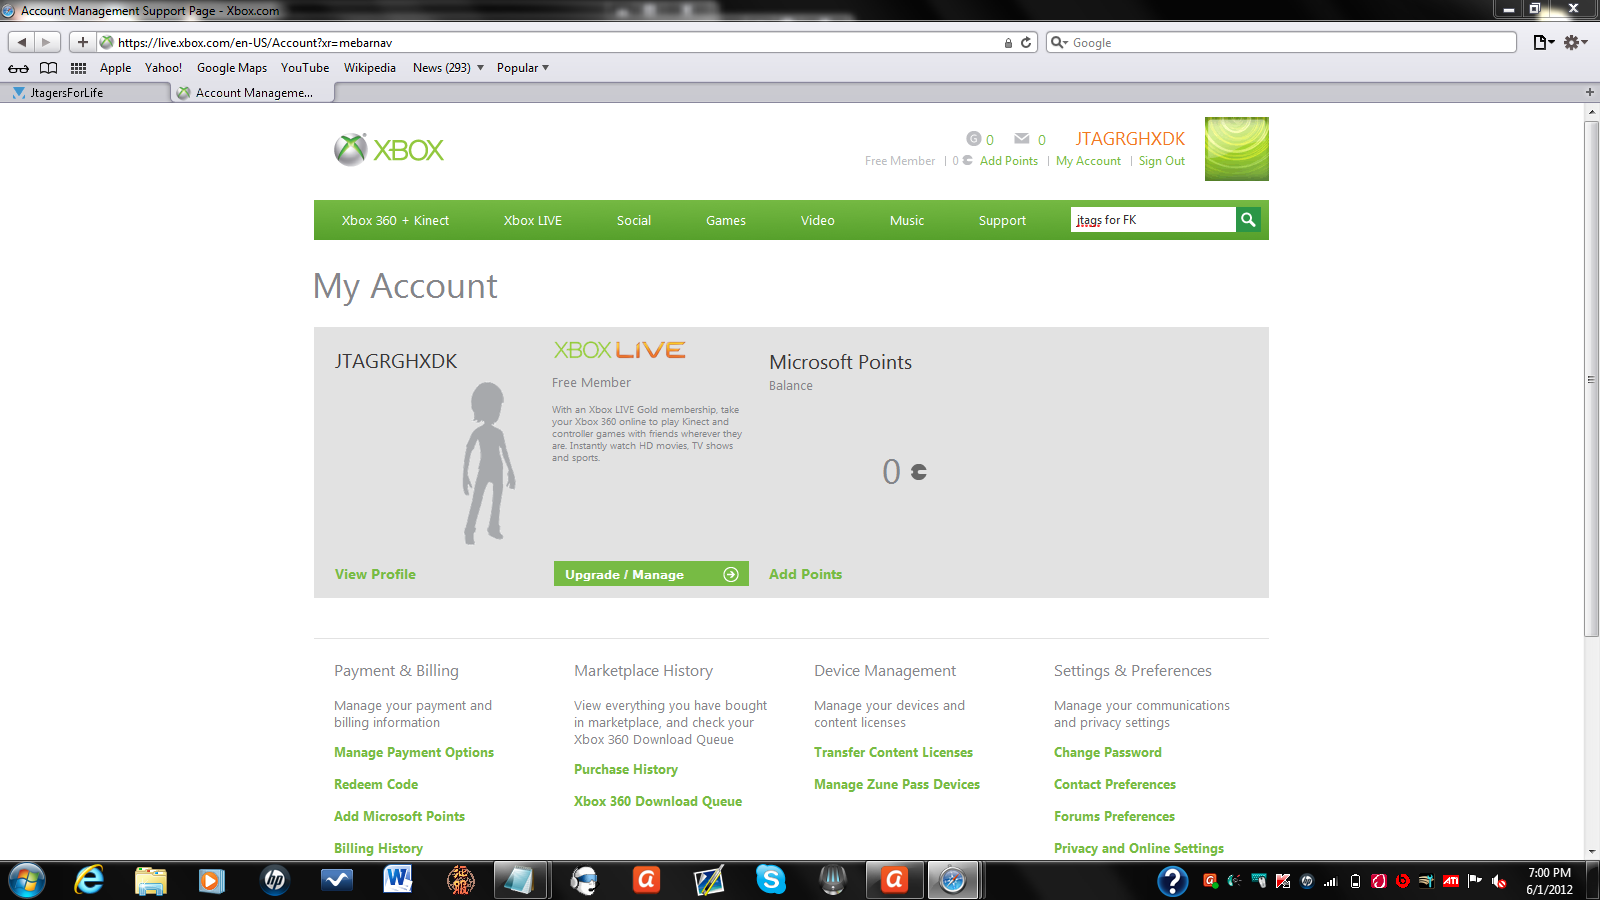Open the Top Sites grid icon

(x=78, y=68)
